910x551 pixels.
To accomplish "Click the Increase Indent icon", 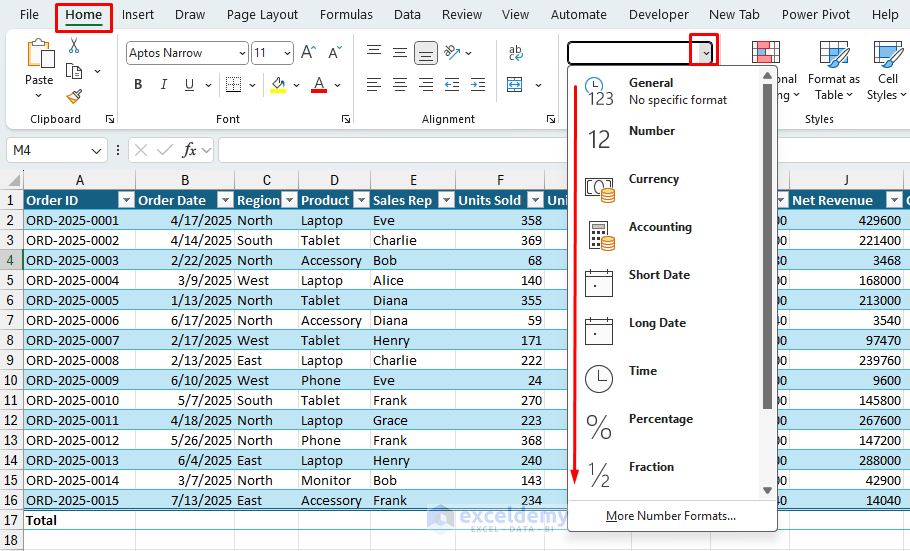I will (x=478, y=85).
